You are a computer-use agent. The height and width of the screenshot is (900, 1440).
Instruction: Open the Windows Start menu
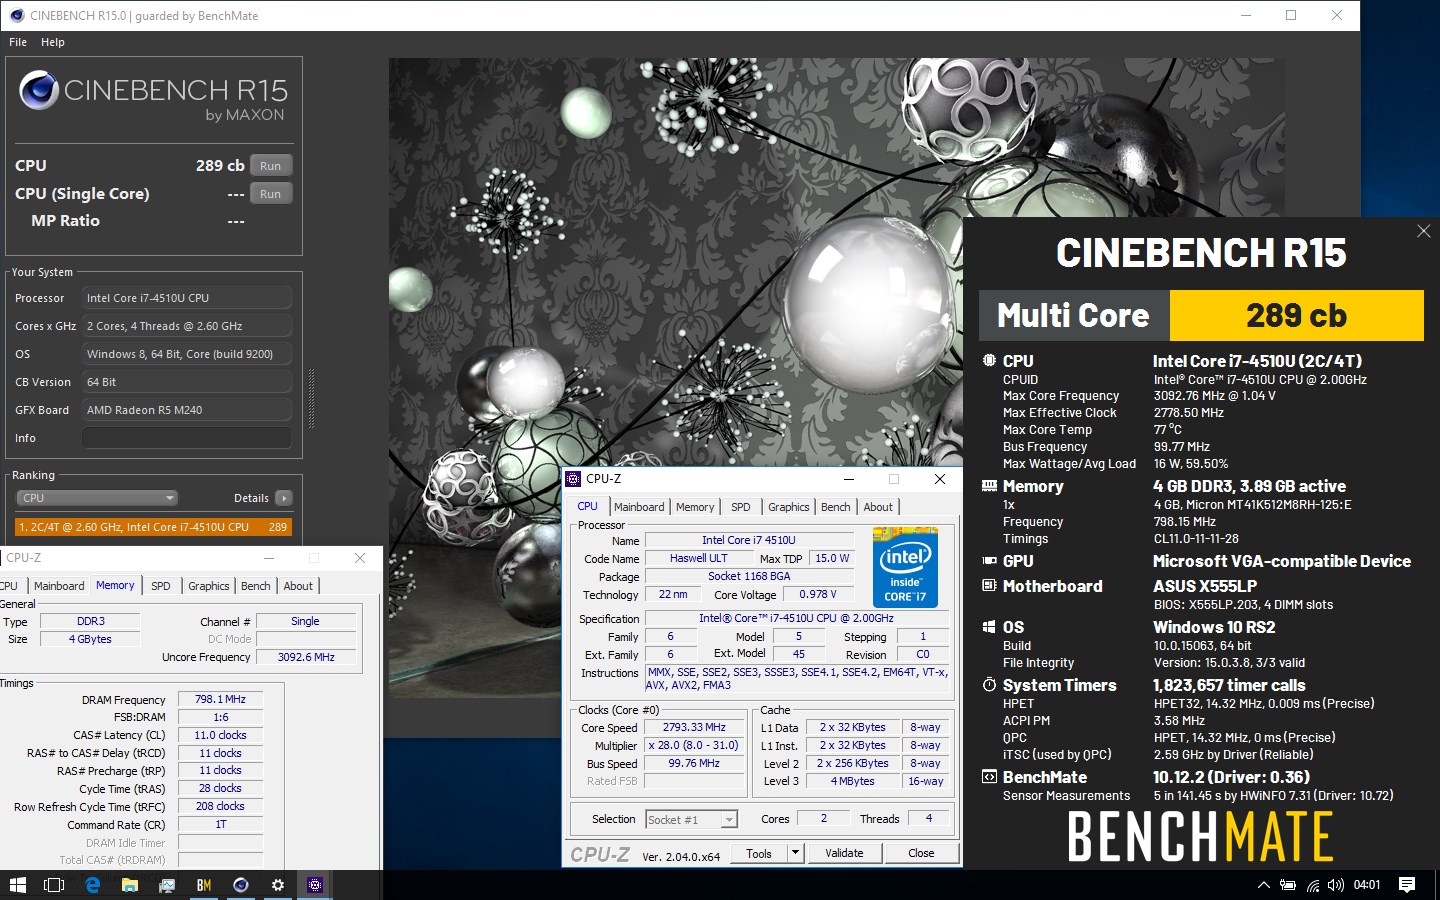(17, 885)
